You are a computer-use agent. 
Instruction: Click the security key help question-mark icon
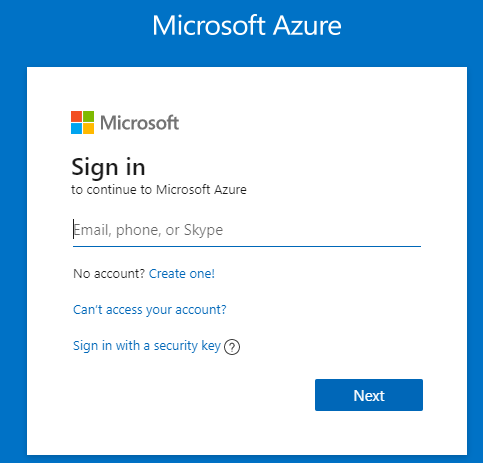232,347
